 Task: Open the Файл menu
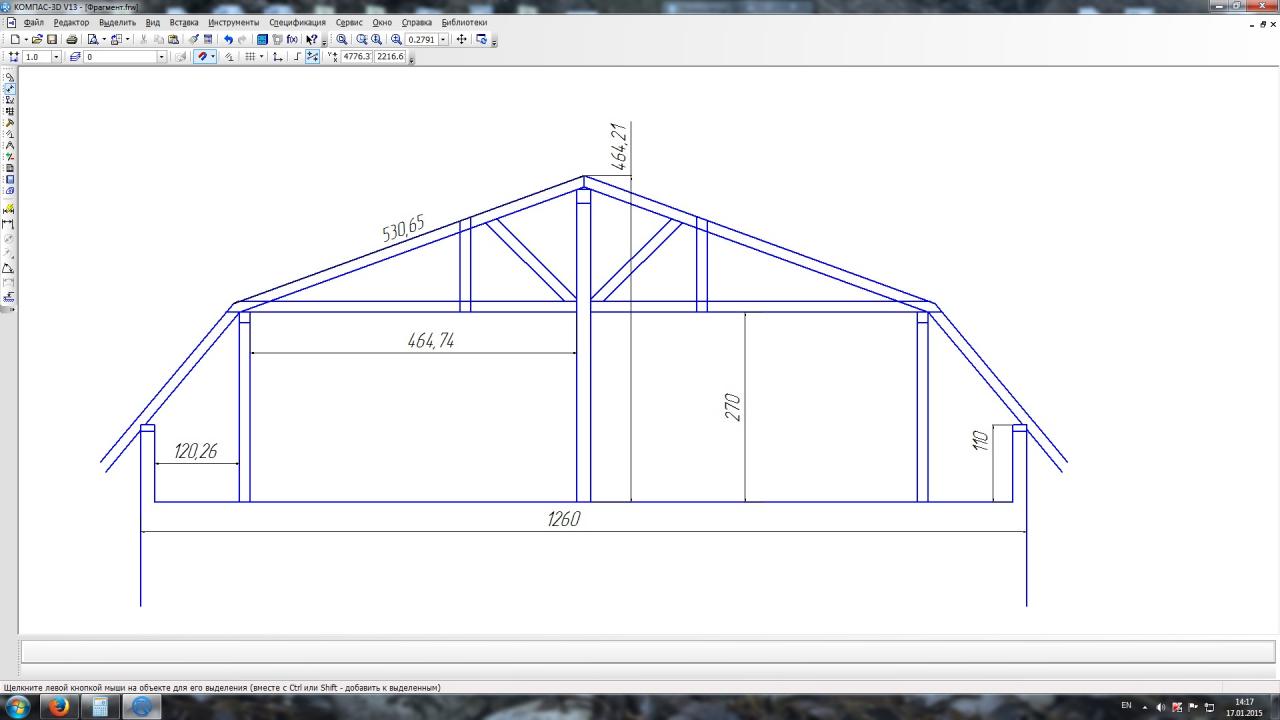click(33, 22)
